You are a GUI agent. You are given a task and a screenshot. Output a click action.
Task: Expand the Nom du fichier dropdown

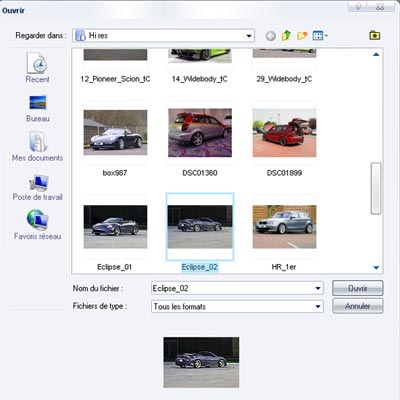tap(318, 288)
